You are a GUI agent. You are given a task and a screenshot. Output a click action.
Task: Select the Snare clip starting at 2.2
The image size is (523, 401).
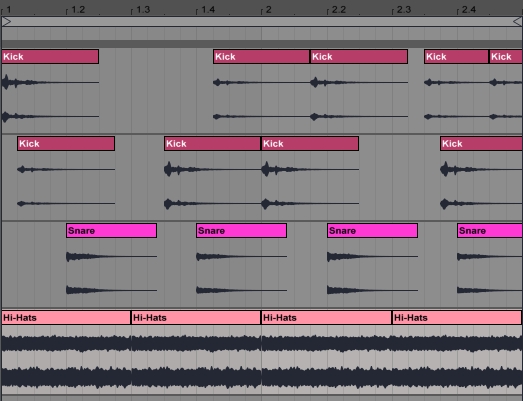pos(372,231)
